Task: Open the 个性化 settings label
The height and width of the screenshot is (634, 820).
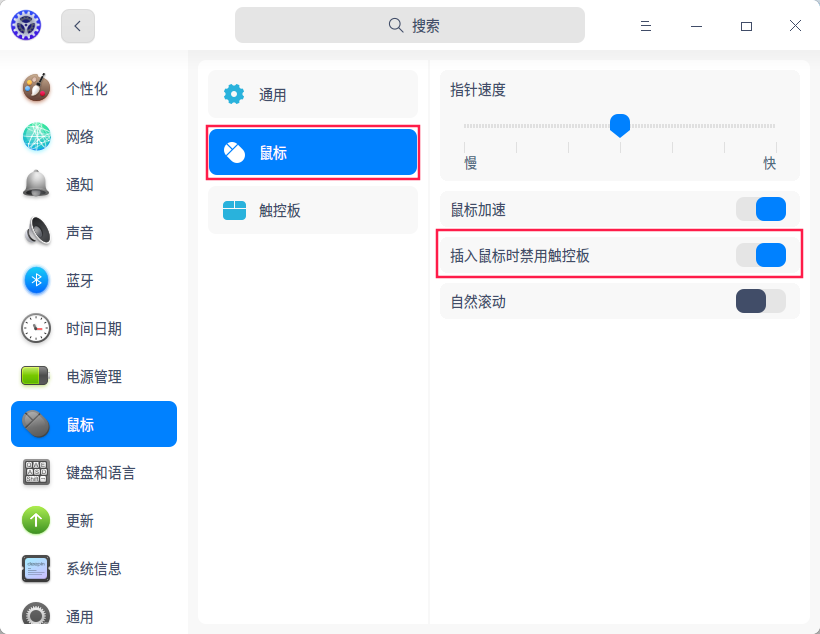Action: coord(87,88)
